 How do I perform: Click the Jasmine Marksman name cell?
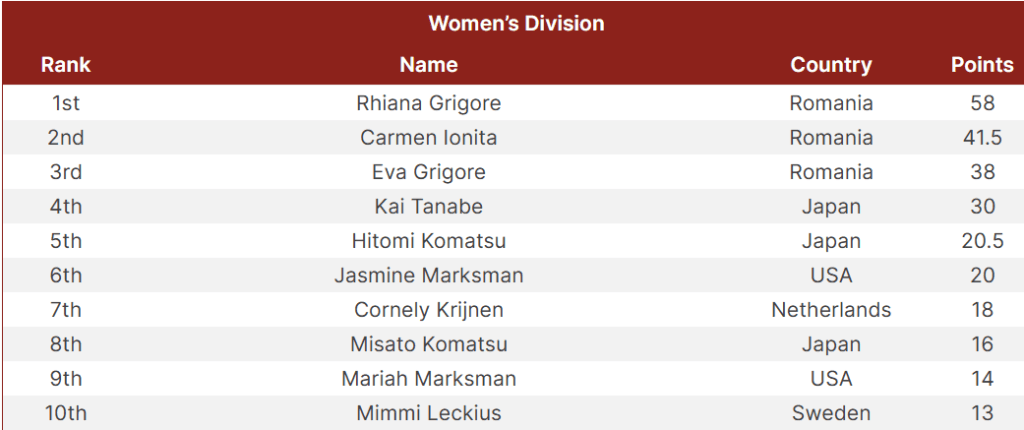(429, 276)
